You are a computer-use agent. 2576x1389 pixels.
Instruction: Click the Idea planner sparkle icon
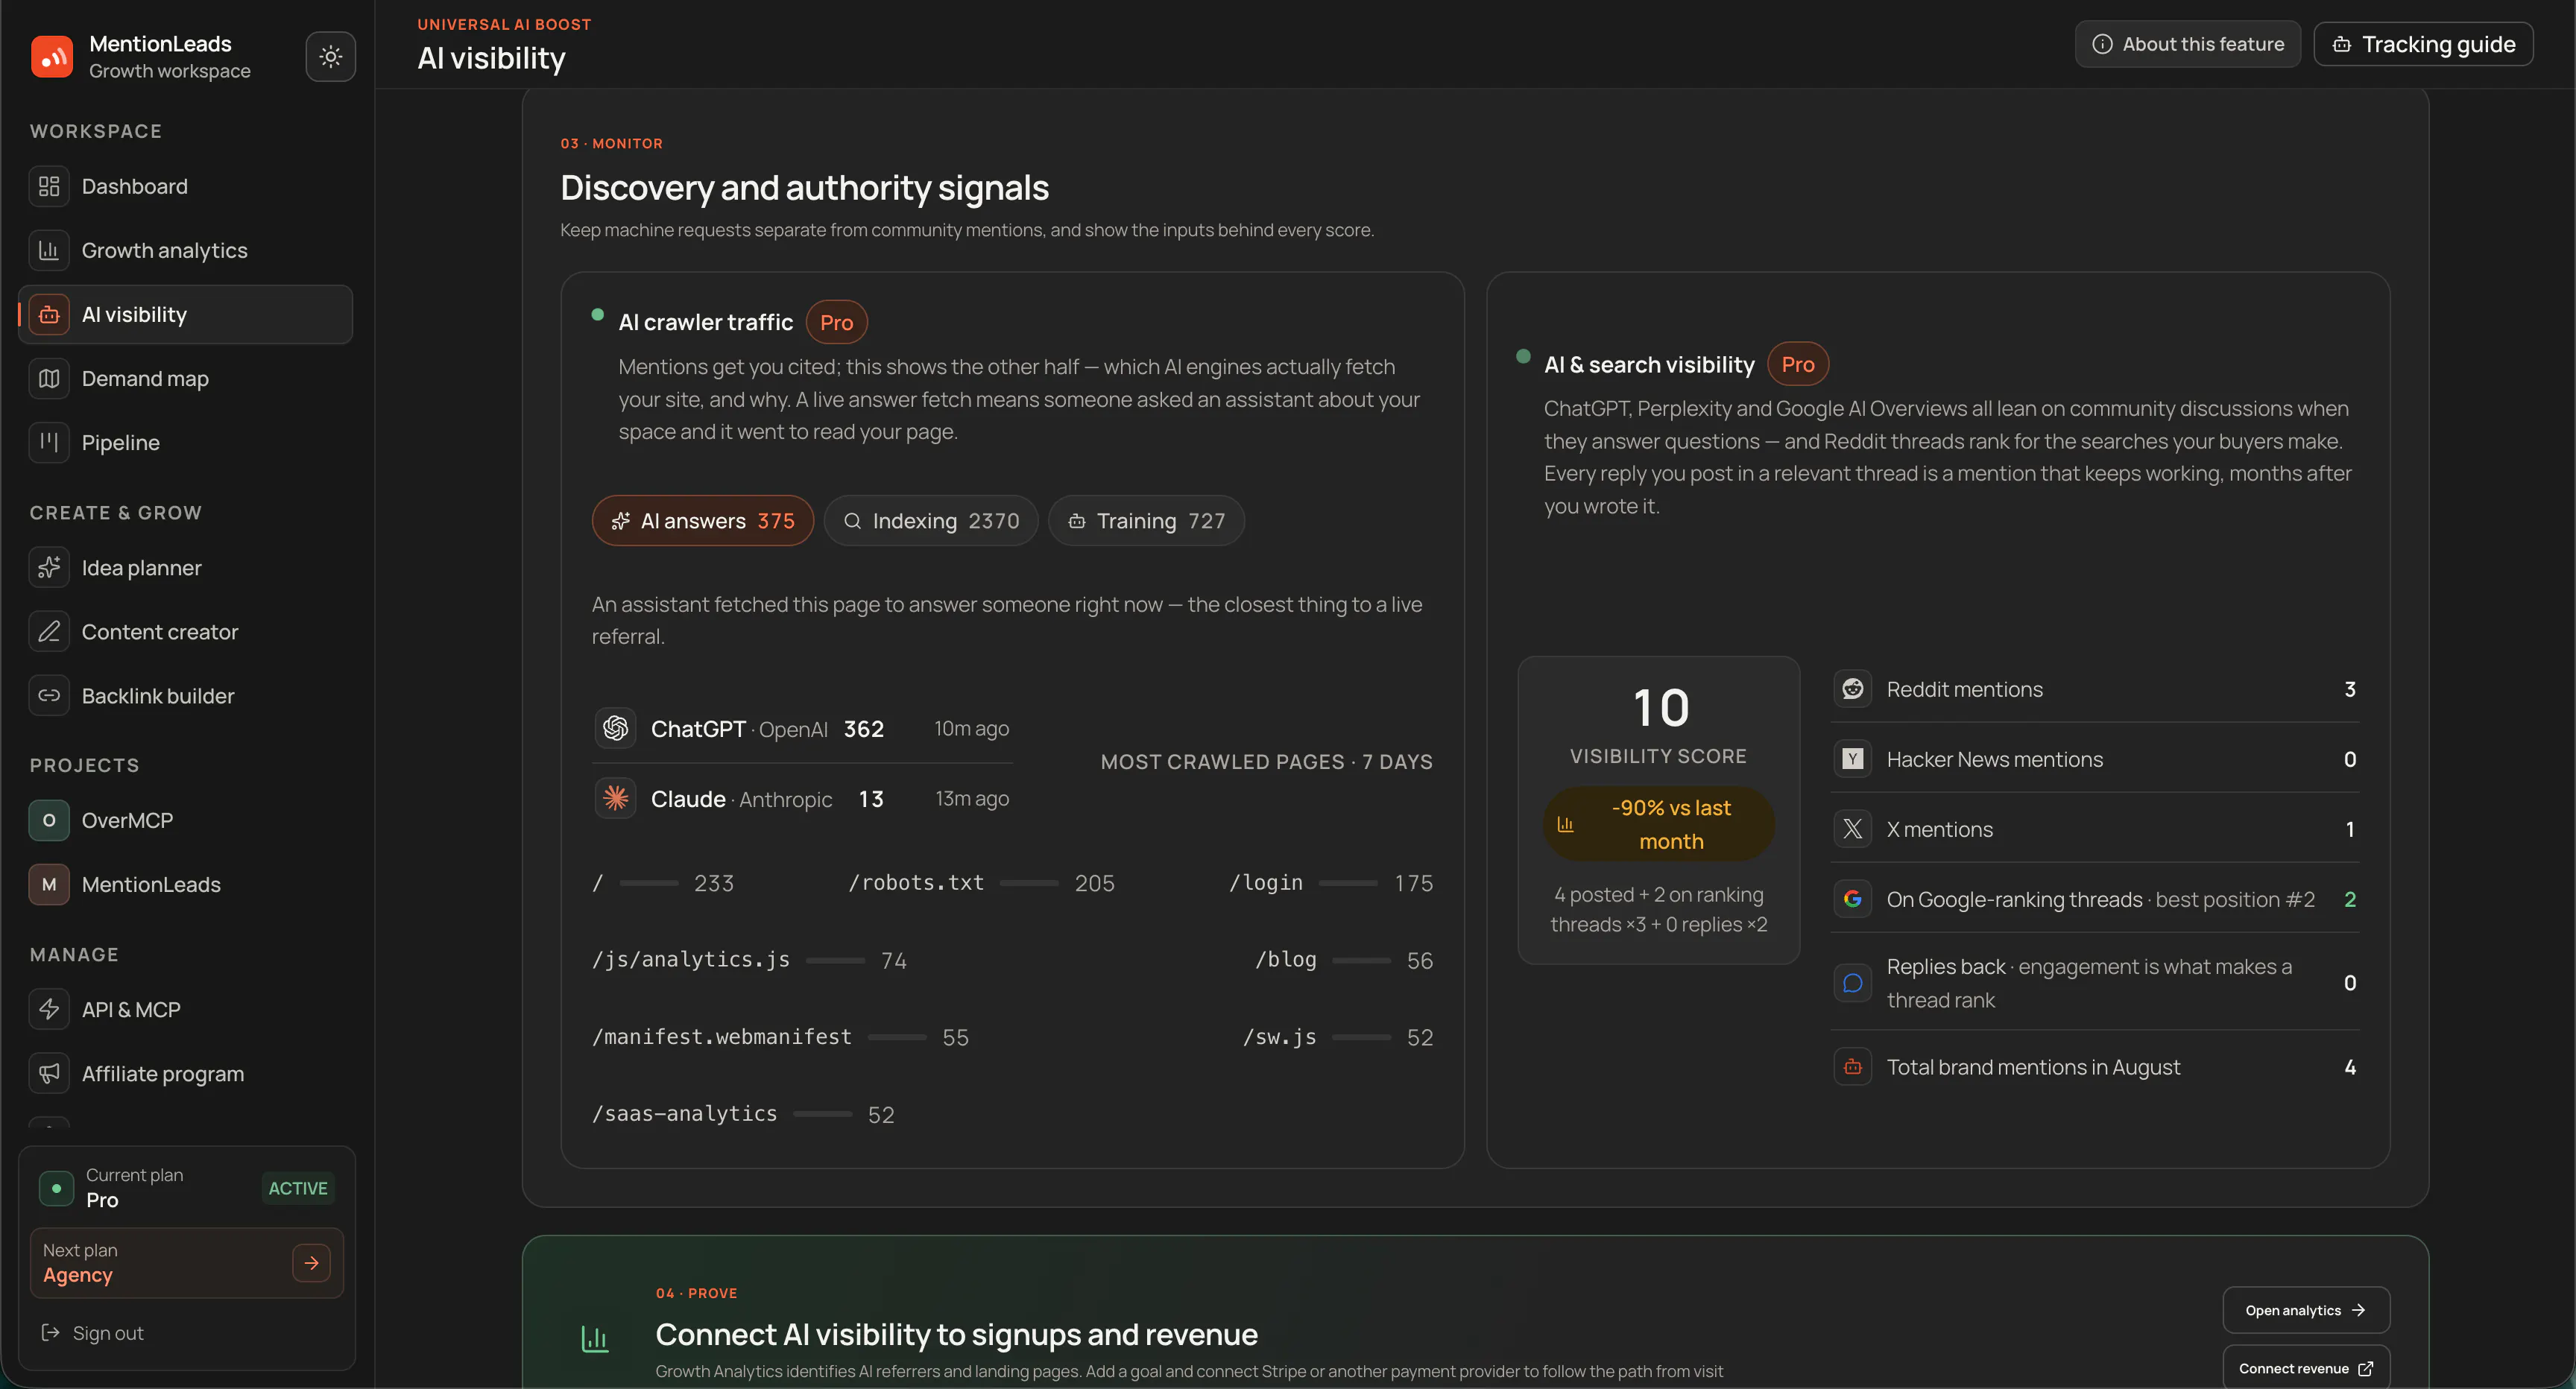(x=49, y=568)
